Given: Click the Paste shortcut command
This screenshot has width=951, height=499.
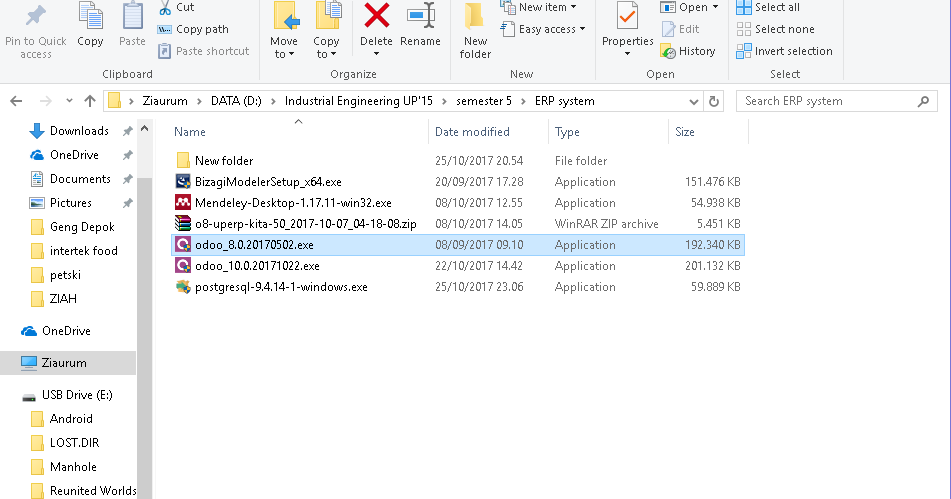Looking at the screenshot, I should 203,51.
